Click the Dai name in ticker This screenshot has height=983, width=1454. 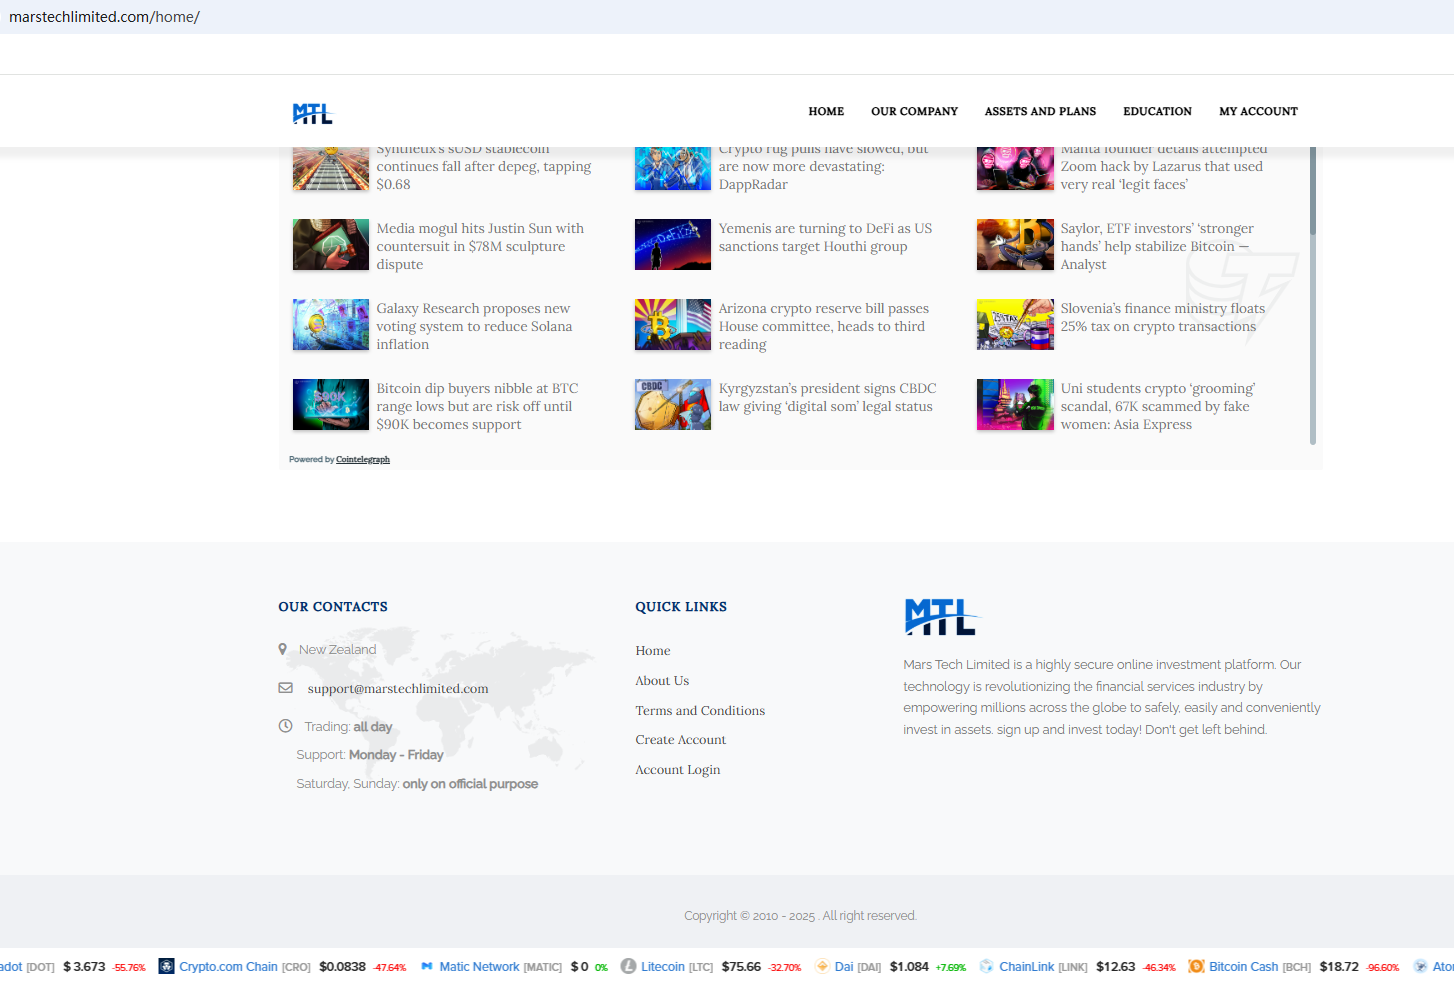pyautogui.click(x=844, y=966)
